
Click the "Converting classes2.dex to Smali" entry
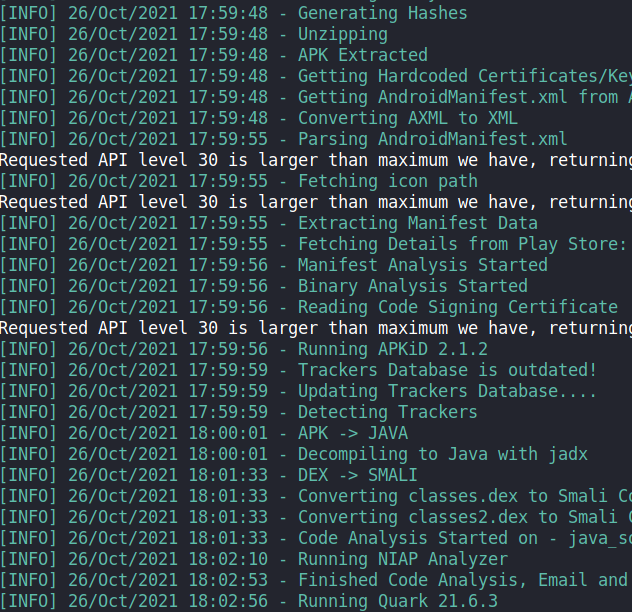click(464, 517)
